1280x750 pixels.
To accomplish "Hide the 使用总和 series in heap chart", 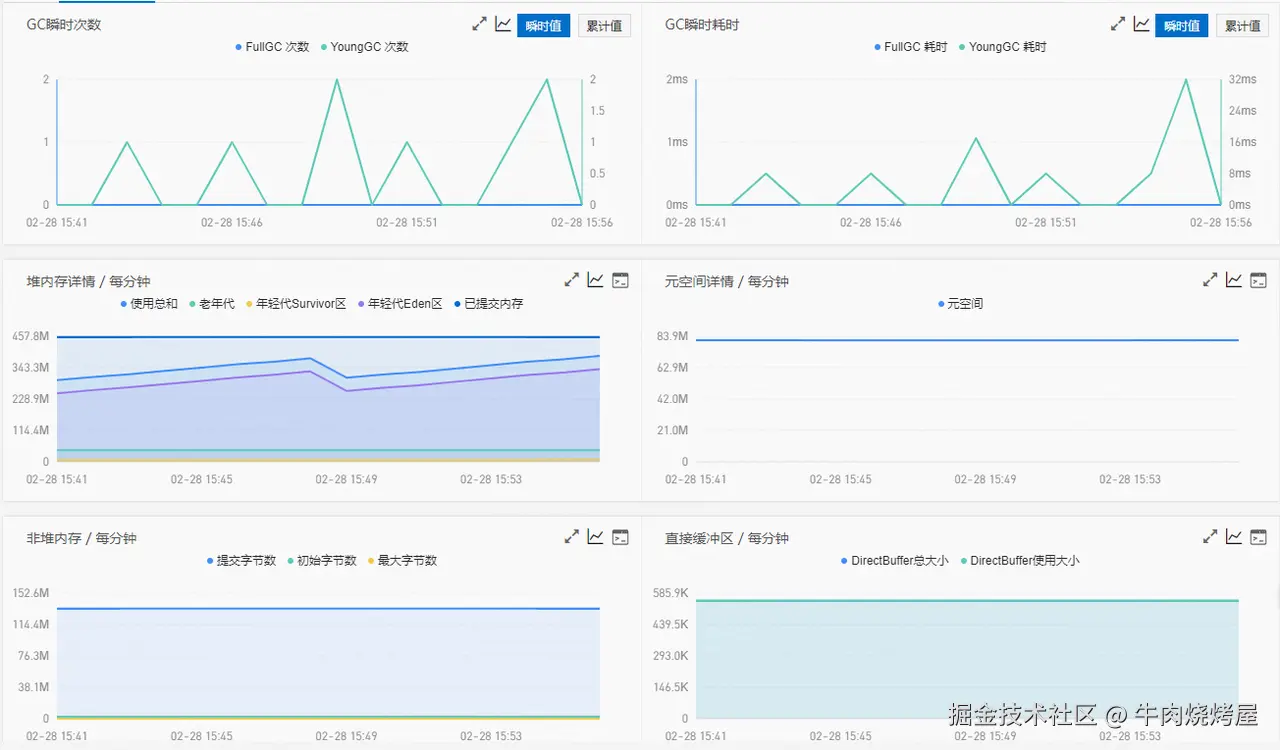I will [149, 303].
